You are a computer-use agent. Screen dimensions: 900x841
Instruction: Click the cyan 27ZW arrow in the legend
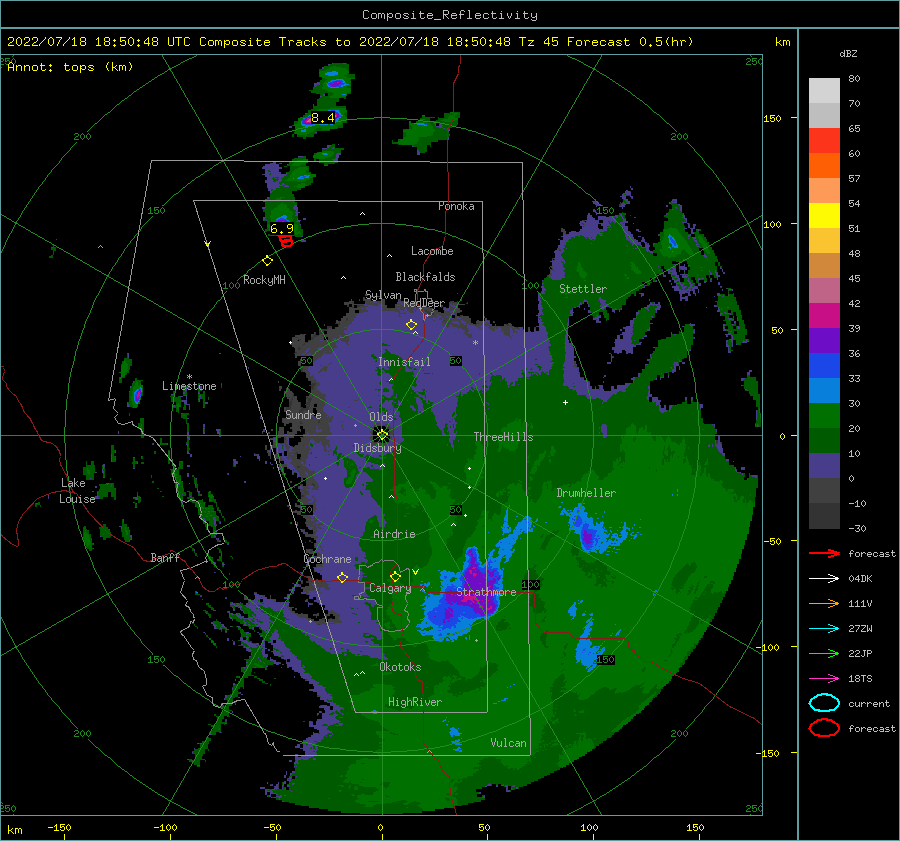click(x=824, y=629)
